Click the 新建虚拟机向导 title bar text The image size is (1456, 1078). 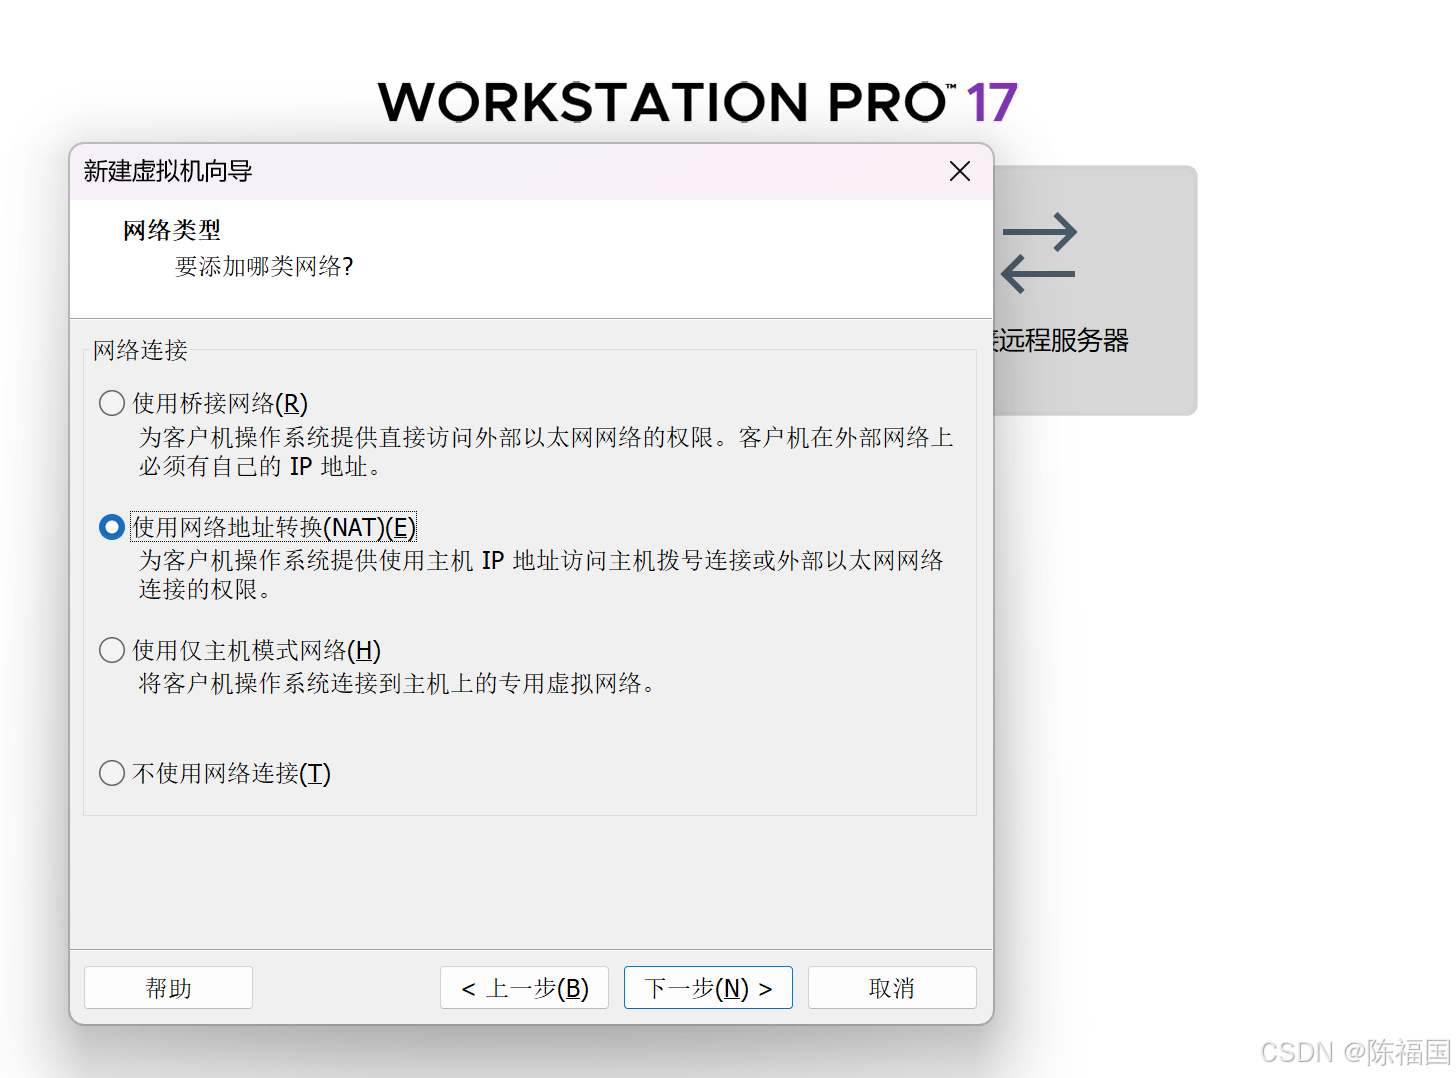pos(168,171)
